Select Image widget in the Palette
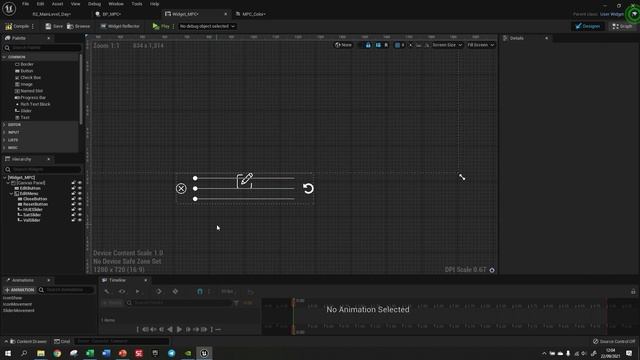 [x=24, y=84]
